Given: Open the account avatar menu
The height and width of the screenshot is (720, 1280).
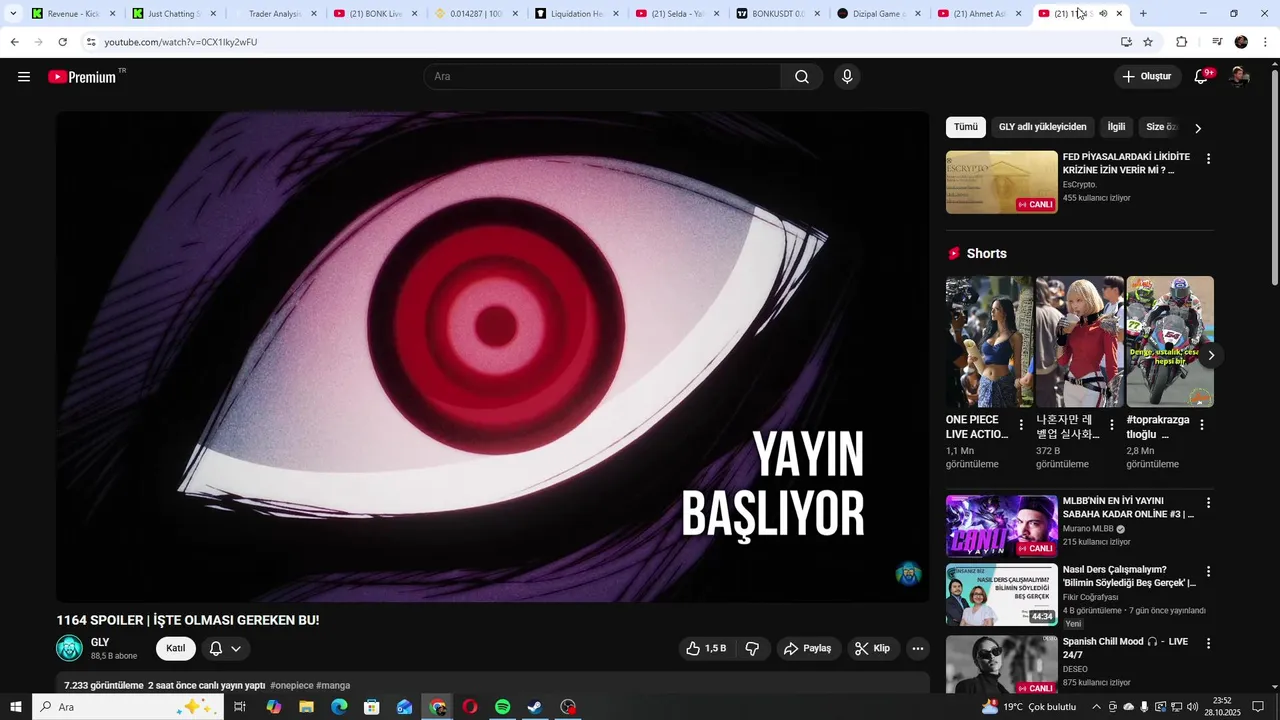Looking at the screenshot, I should click(x=1239, y=77).
